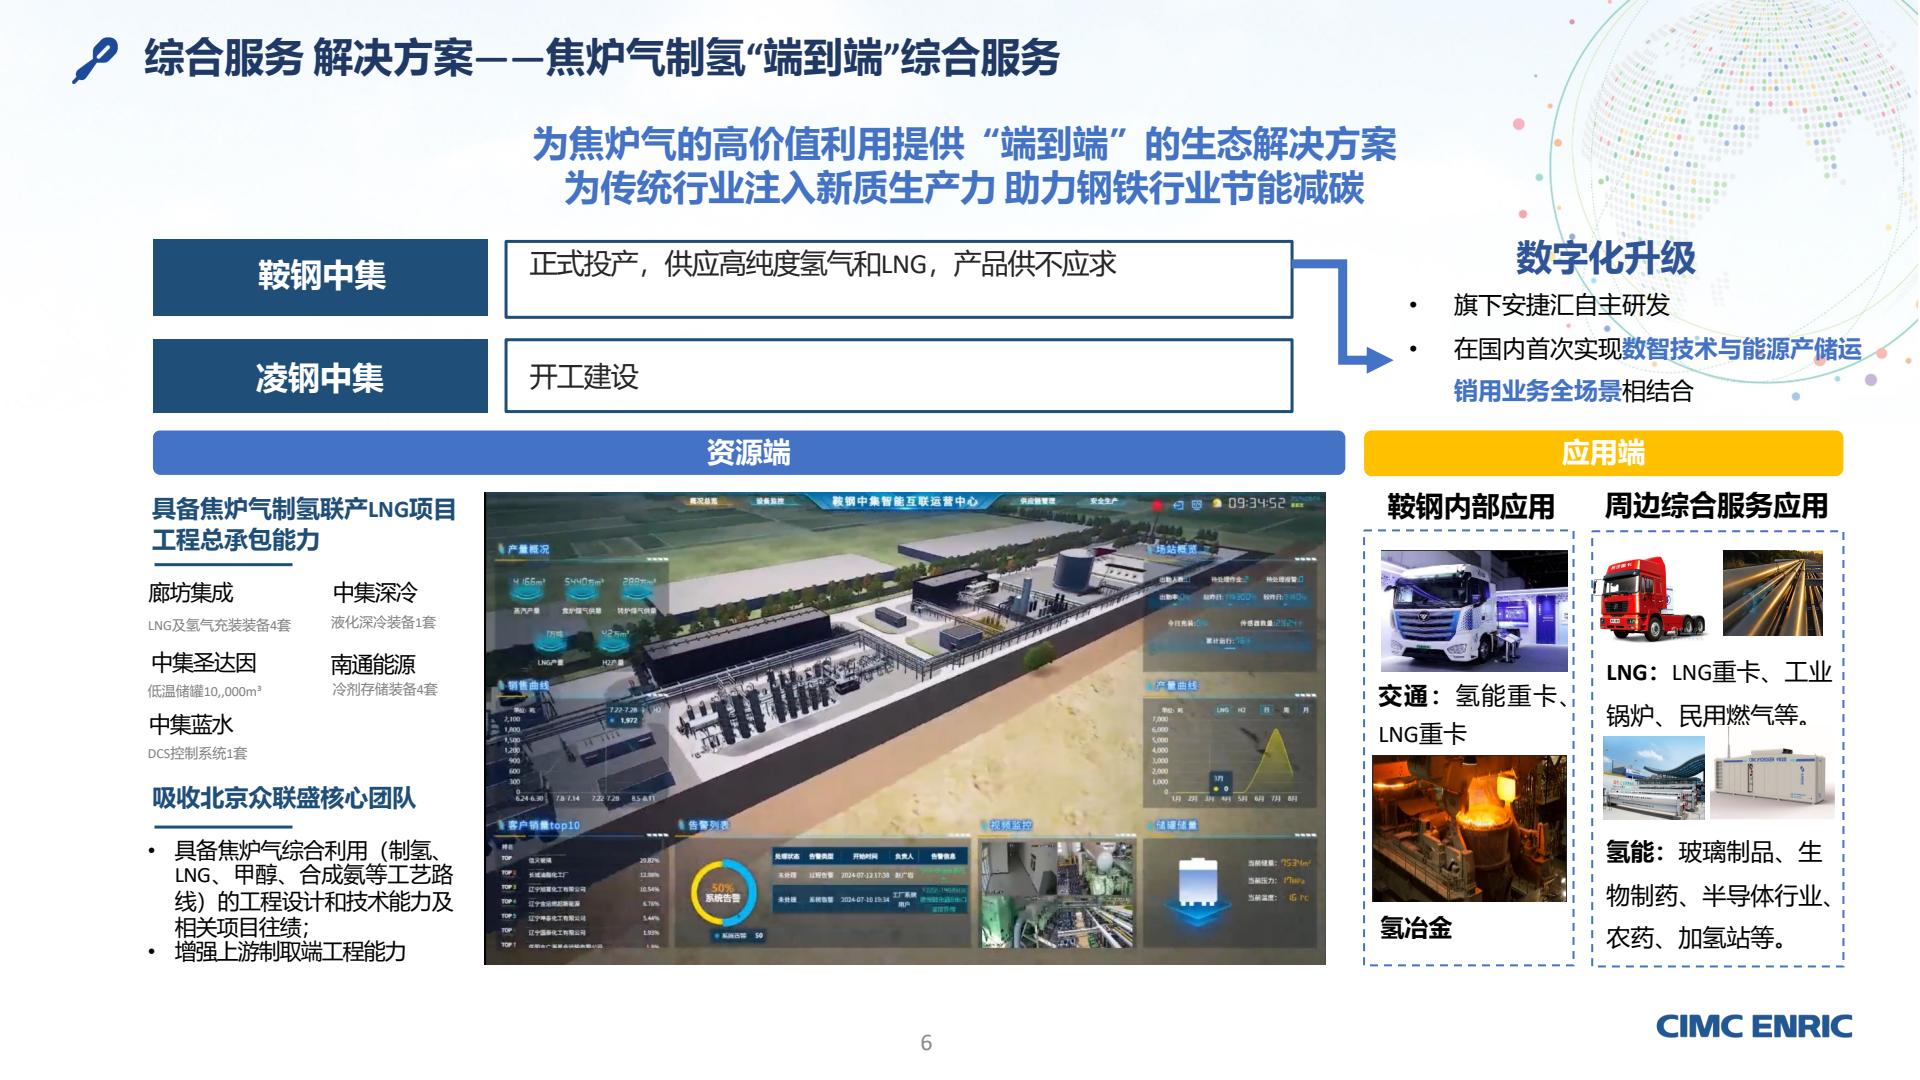Click the red LNG truck photo

(x=1651, y=597)
